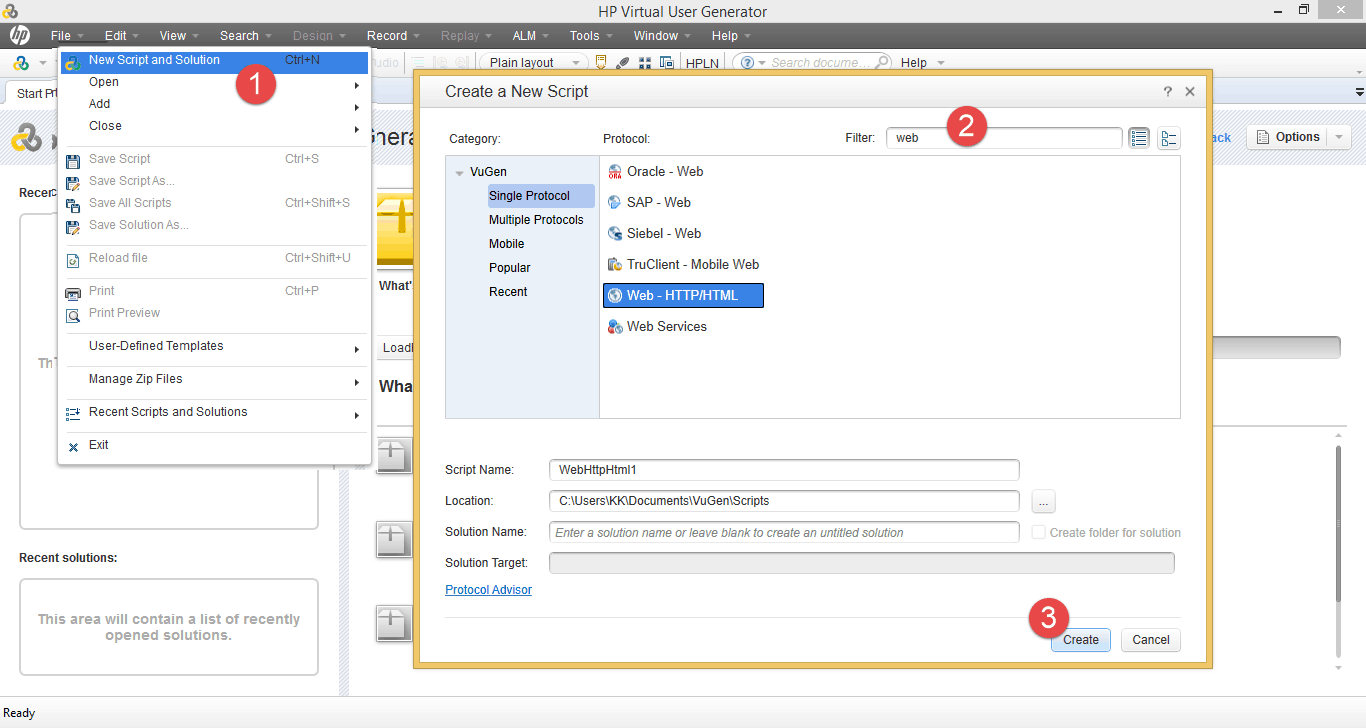Select New Script and Solution in File menu
Viewport: 1366px width, 728px height.
point(214,61)
